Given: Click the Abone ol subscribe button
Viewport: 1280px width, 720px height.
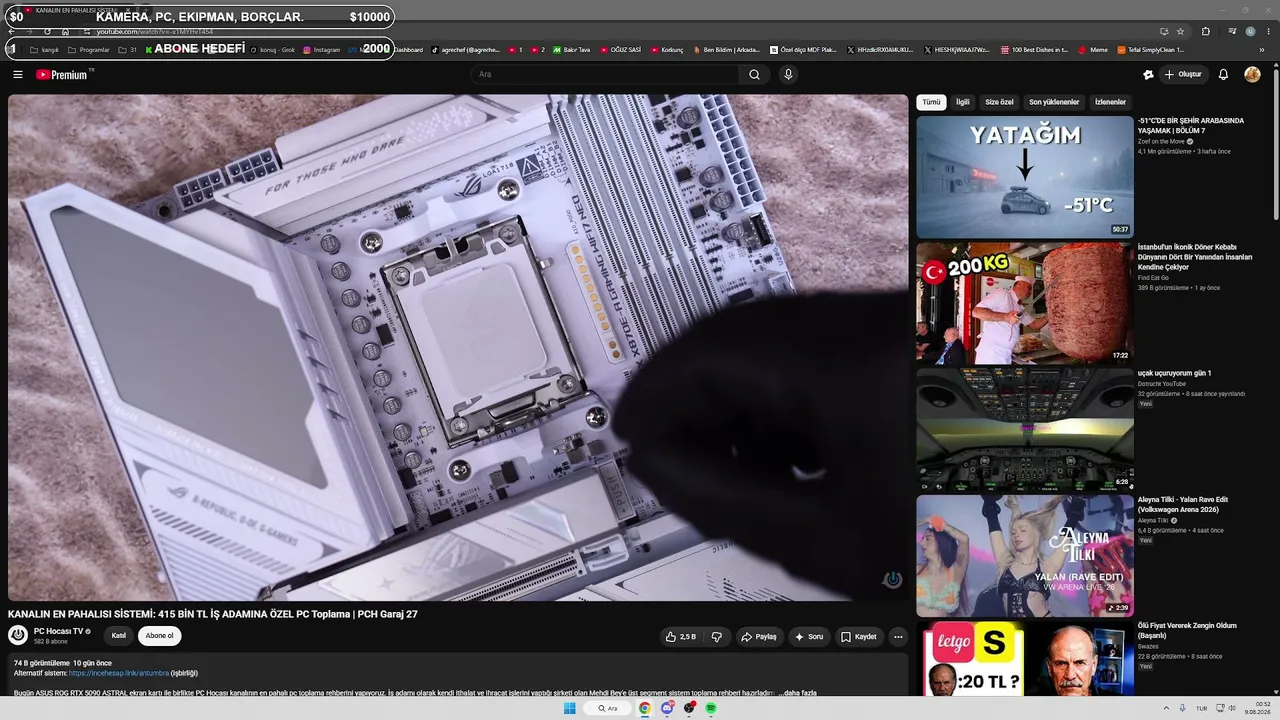Looking at the screenshot, I should click(159, 636).
